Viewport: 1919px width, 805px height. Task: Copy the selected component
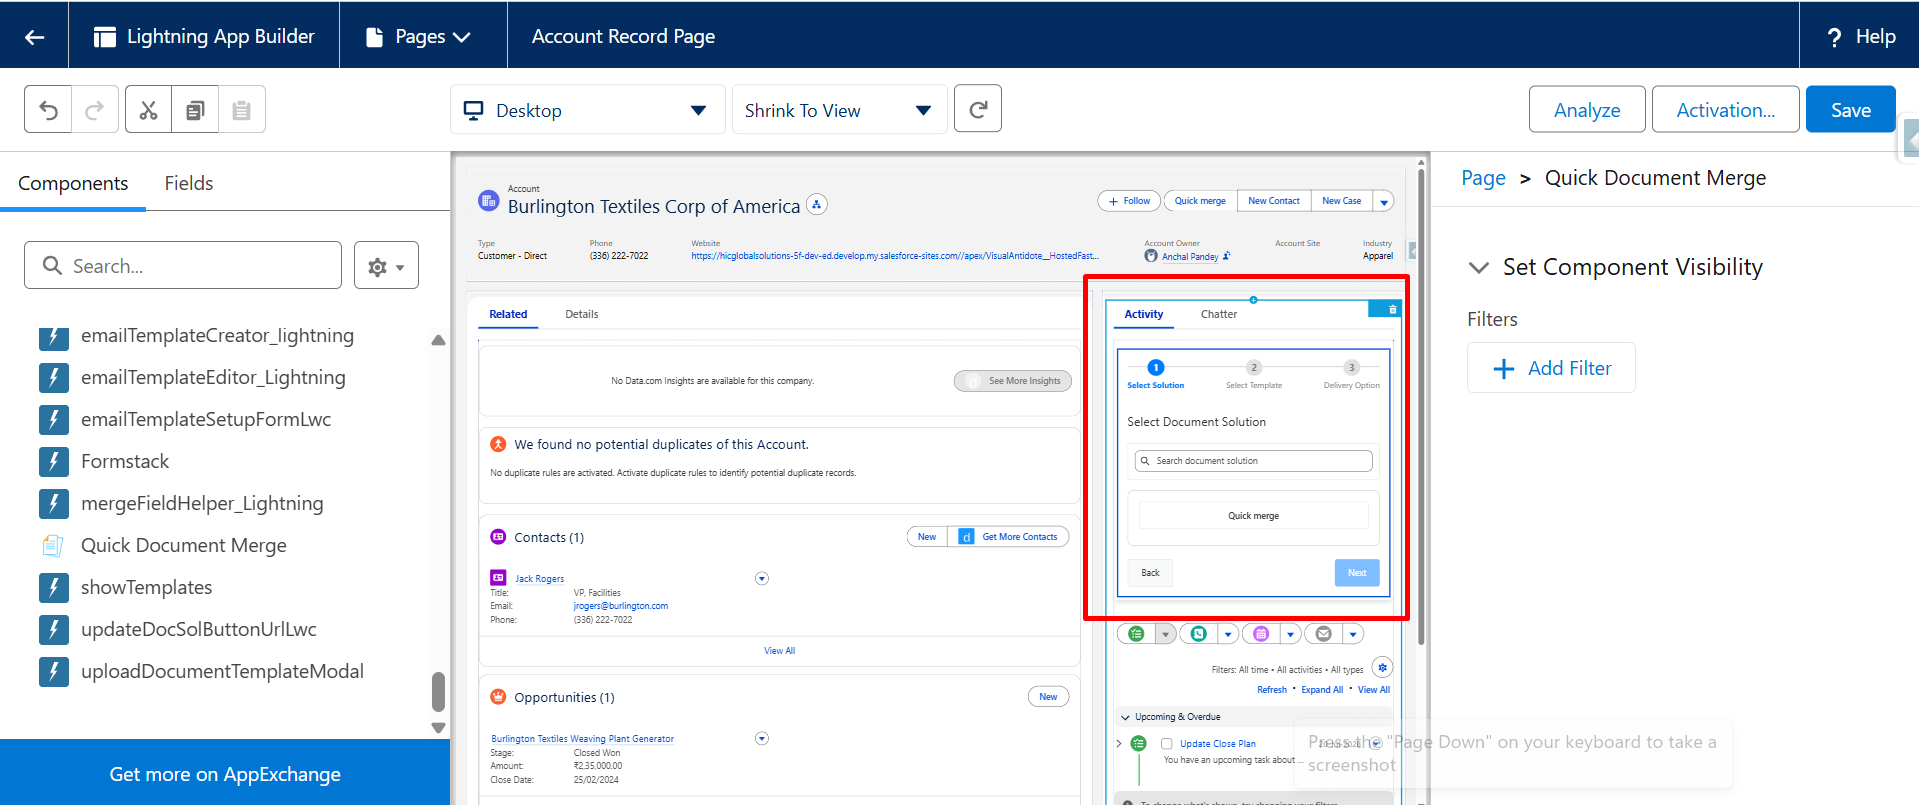[195, 110]
